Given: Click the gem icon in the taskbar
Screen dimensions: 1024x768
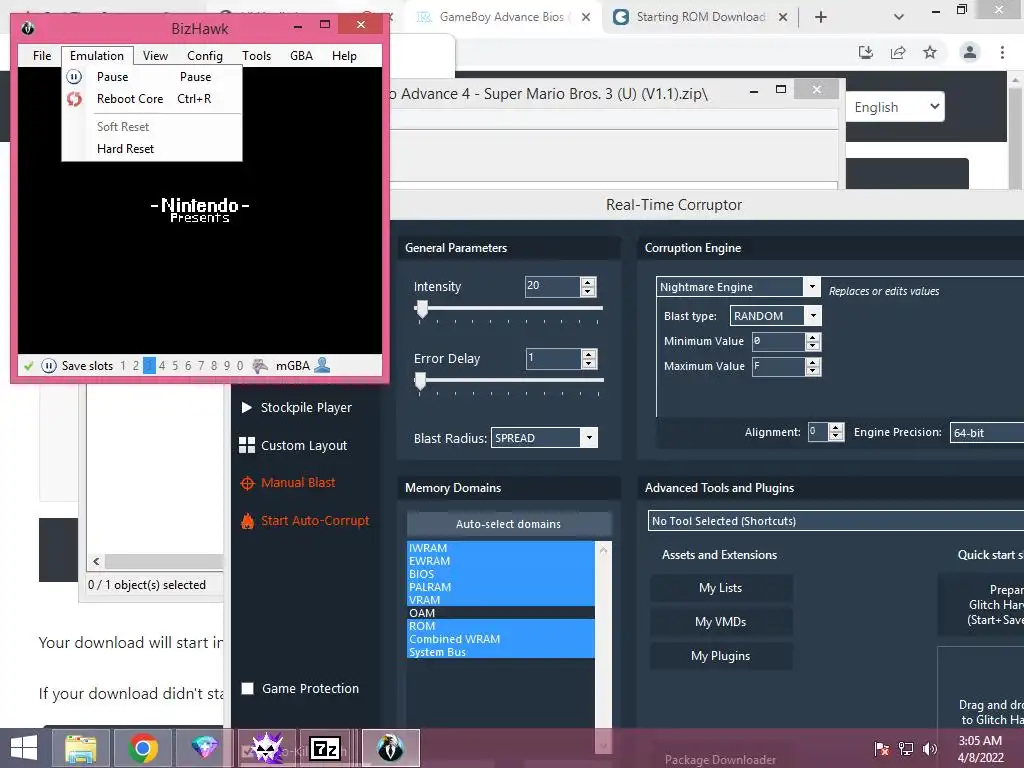Looking at the screenshot, I should (x=204, y=747).
